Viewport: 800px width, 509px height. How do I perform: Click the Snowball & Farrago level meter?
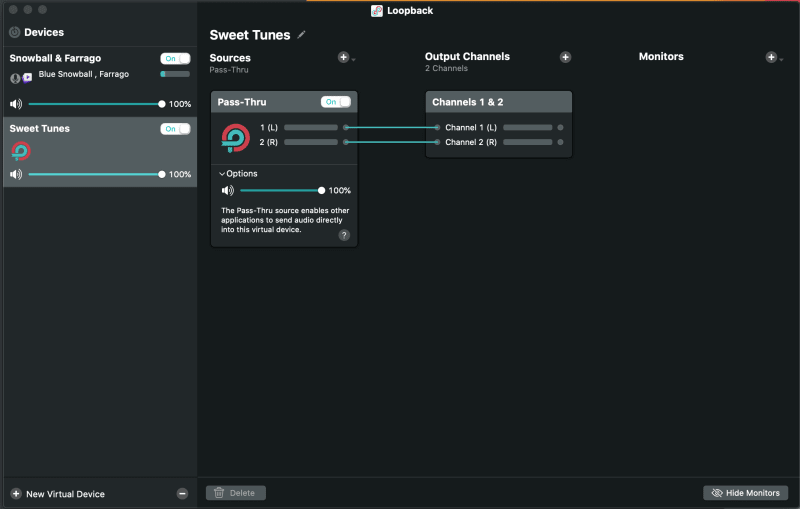pyautogui.click(x=175, y=74)
